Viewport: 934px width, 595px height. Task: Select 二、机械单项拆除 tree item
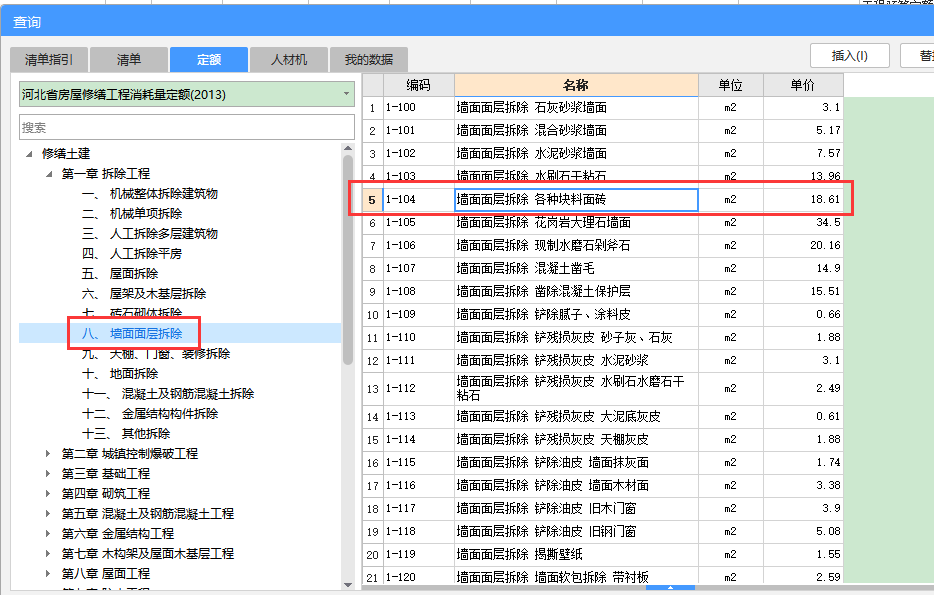(132, 214)
